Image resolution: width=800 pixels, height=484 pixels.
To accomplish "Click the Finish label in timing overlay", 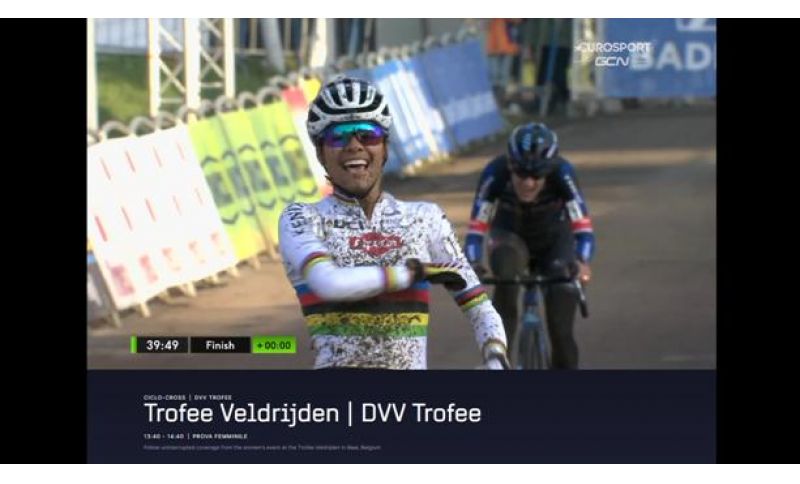I will click(220, 345).
